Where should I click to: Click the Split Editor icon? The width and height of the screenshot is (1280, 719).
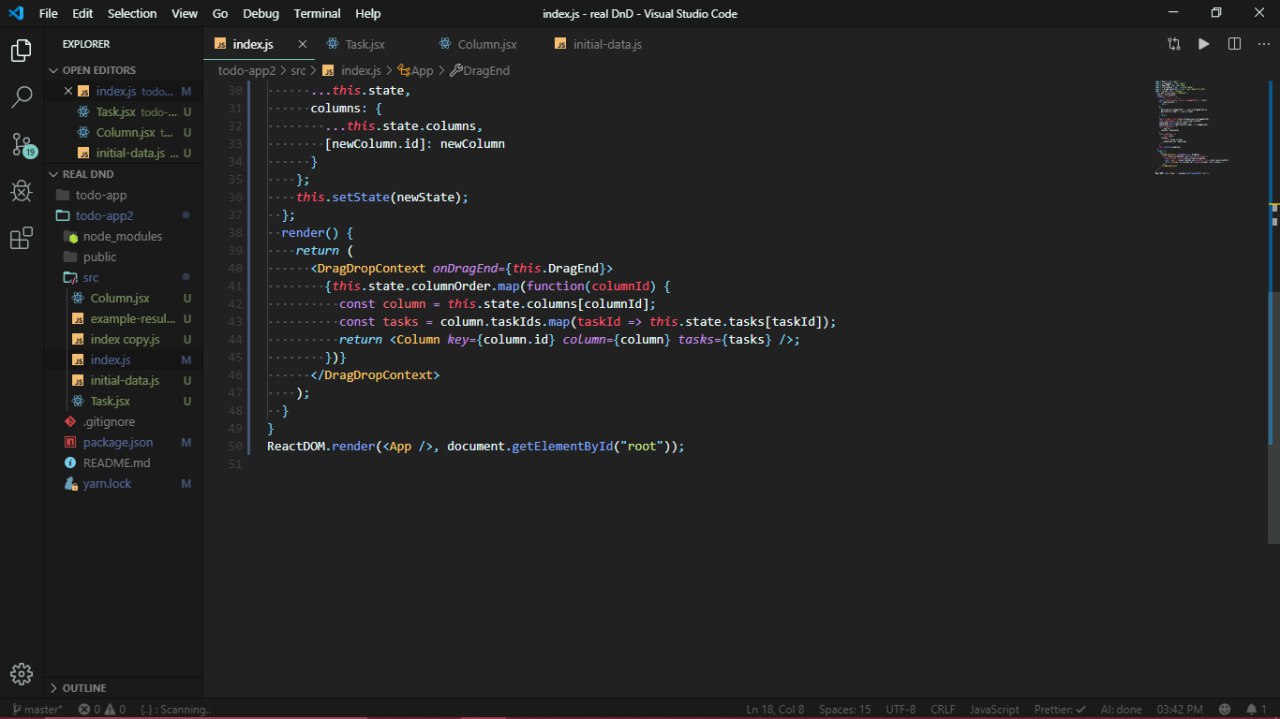[1234, 44]
